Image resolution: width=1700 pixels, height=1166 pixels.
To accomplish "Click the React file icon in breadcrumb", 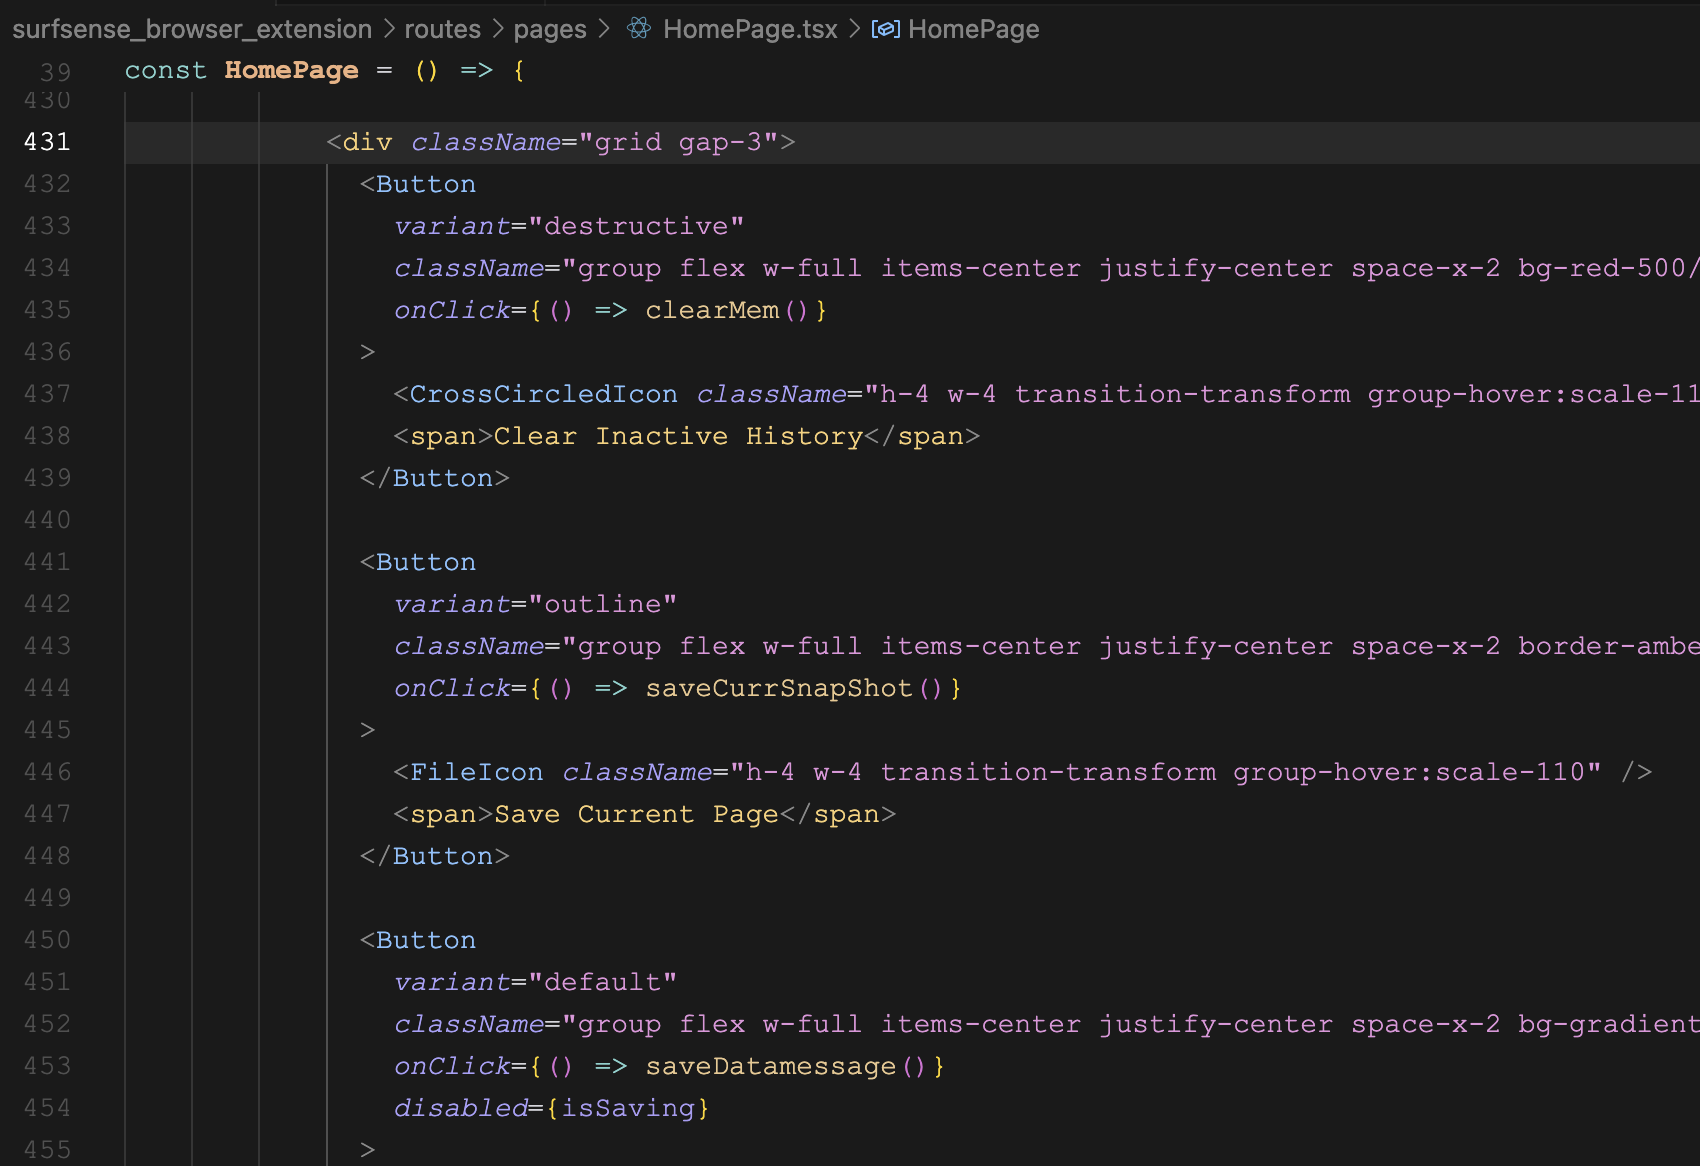I will [639, 29].
